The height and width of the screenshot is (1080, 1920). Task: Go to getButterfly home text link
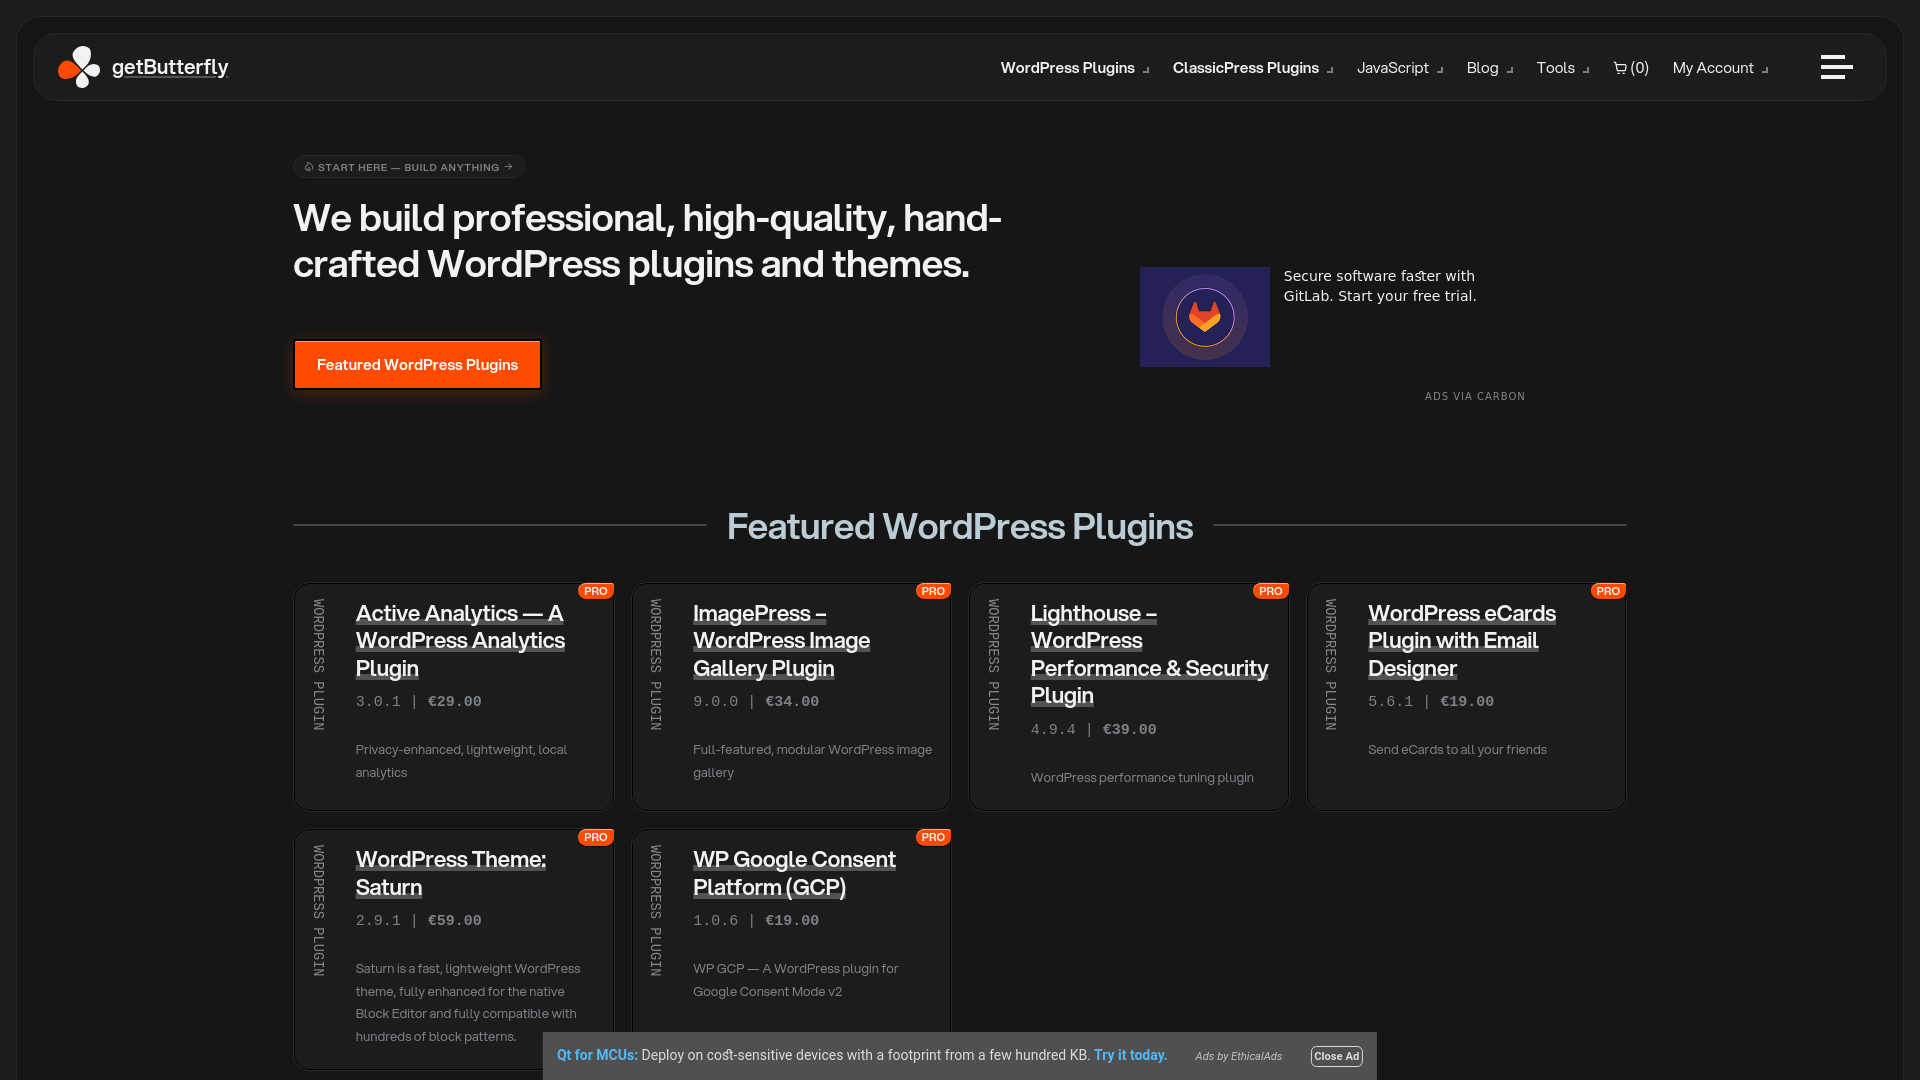coord(170,67)
